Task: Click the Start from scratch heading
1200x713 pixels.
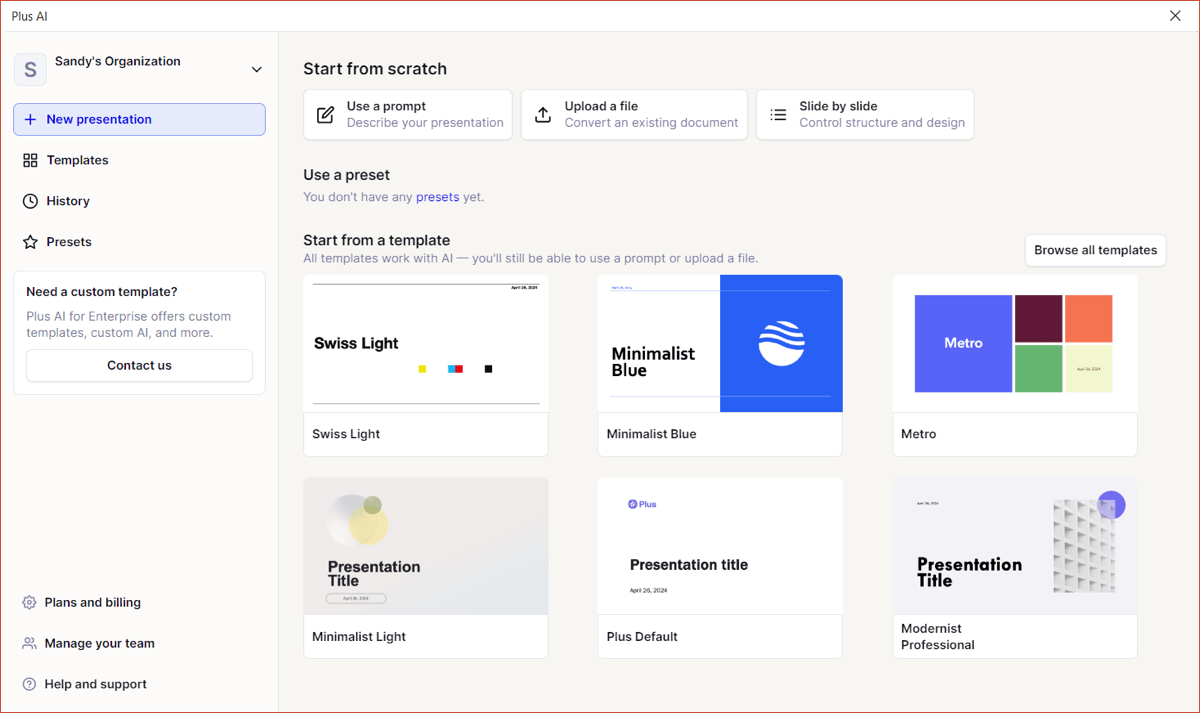Action: coord(375,69)
